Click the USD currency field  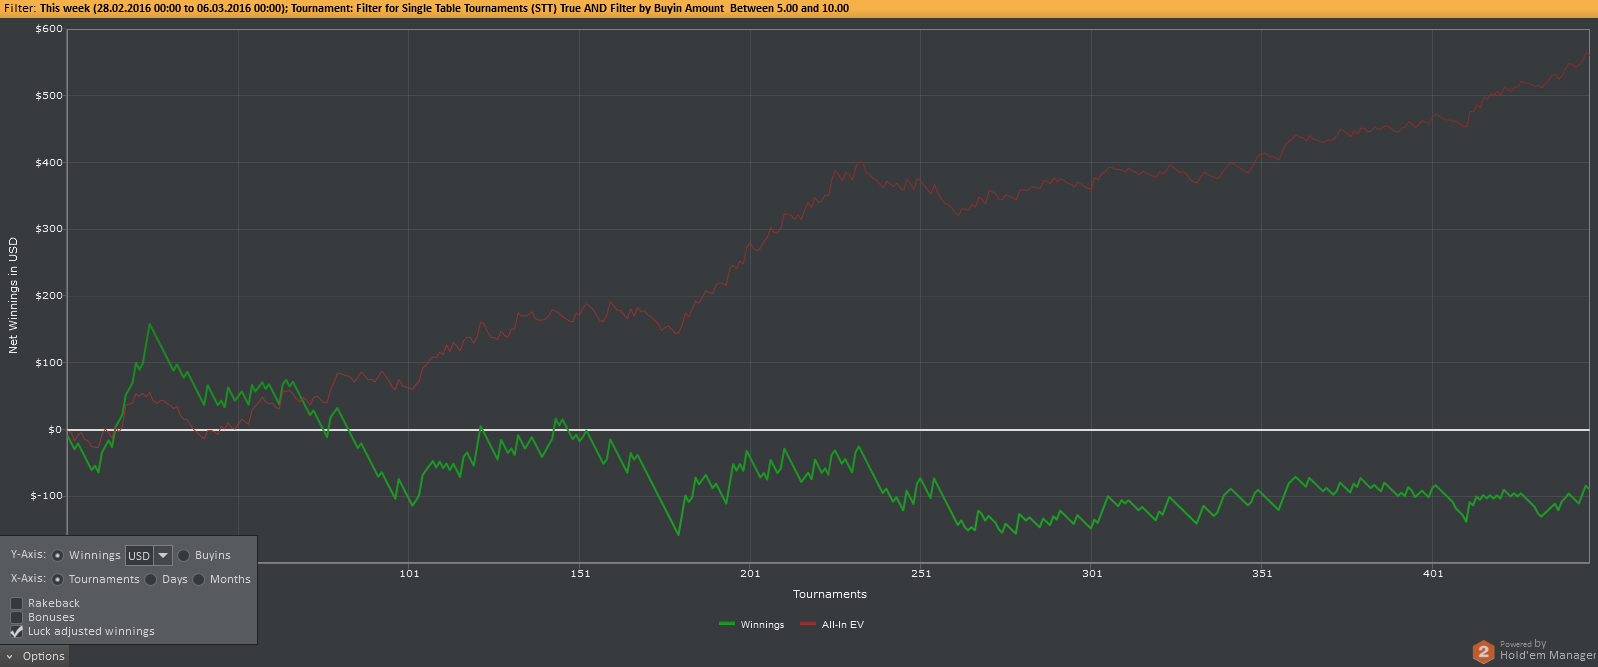click(x=139, y=555)
